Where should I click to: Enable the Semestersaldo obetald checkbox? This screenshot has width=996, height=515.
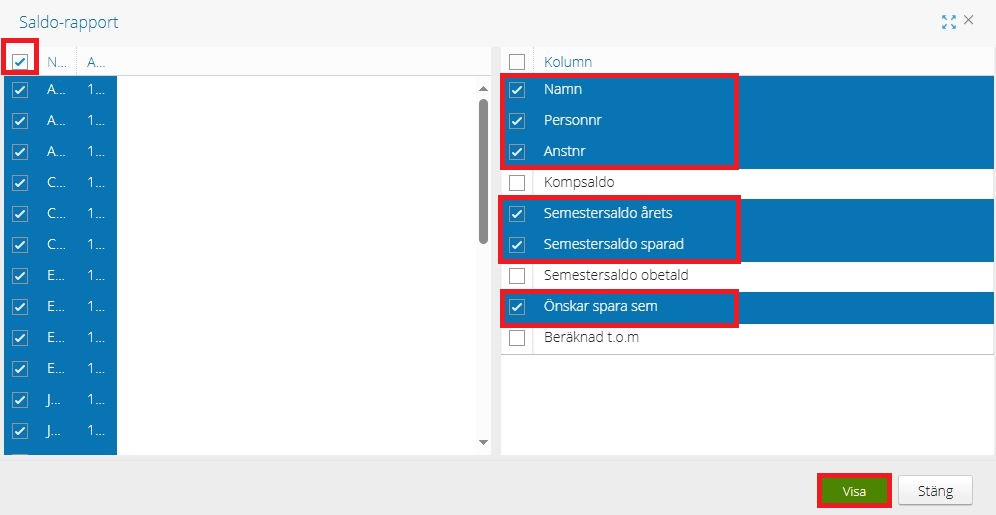coord(517,276)
